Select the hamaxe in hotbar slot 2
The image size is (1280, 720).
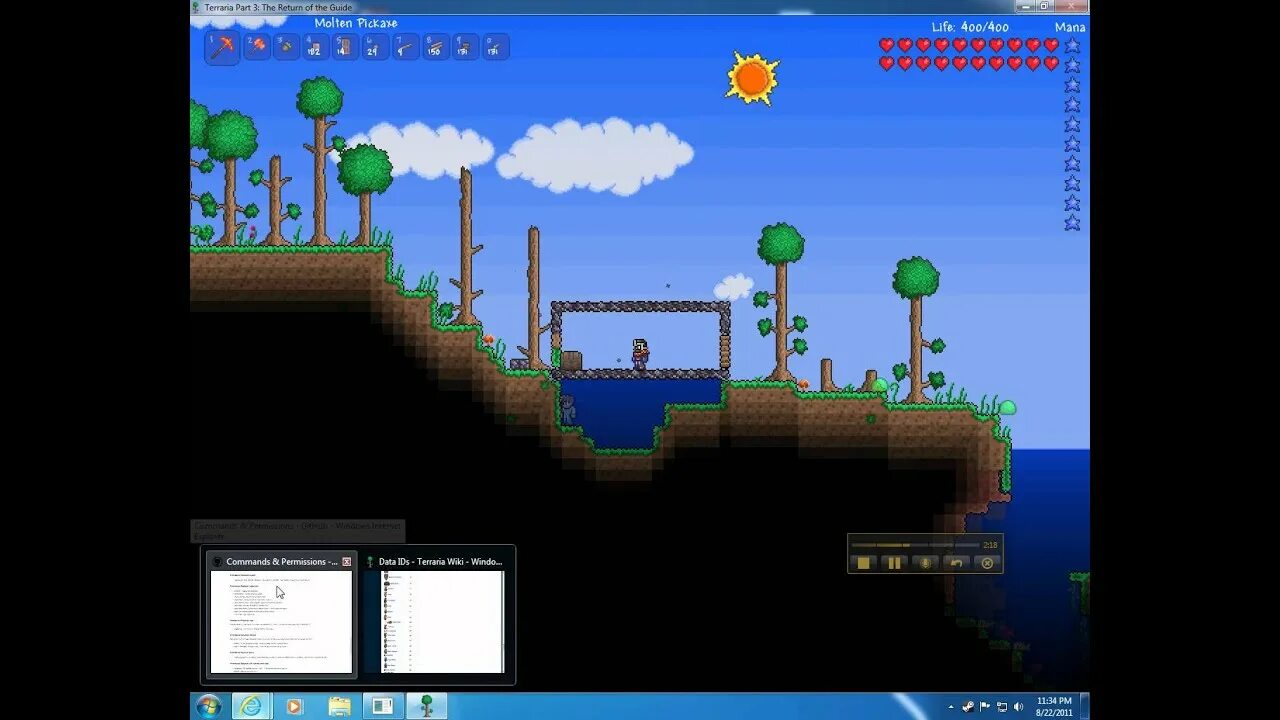coord(257,47)
